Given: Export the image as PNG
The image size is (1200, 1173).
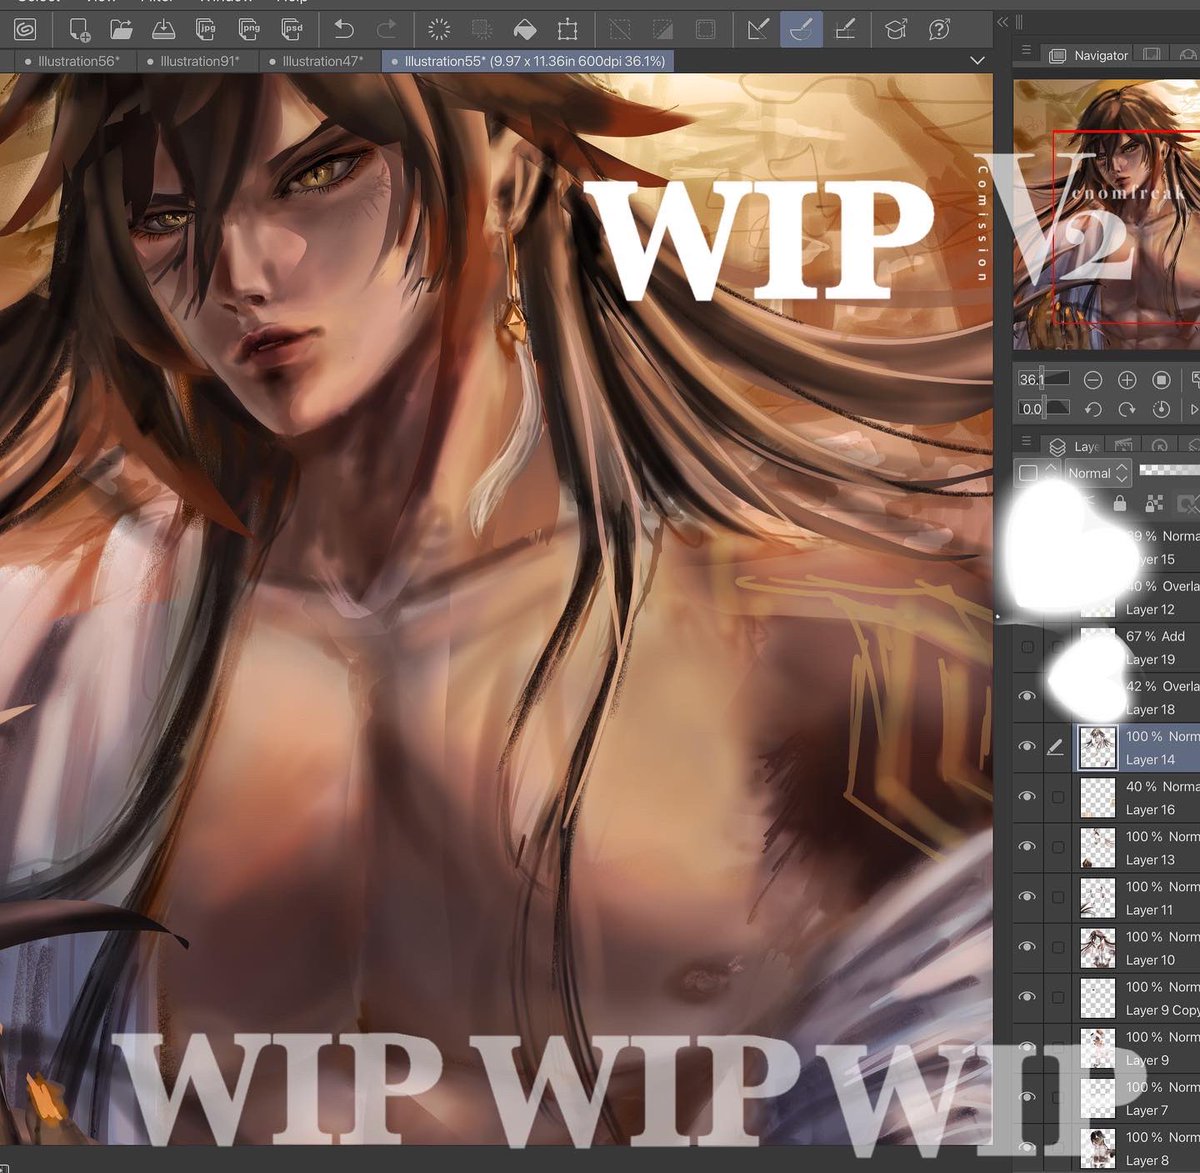Looking at the screenshot, I should coord(250,29).
